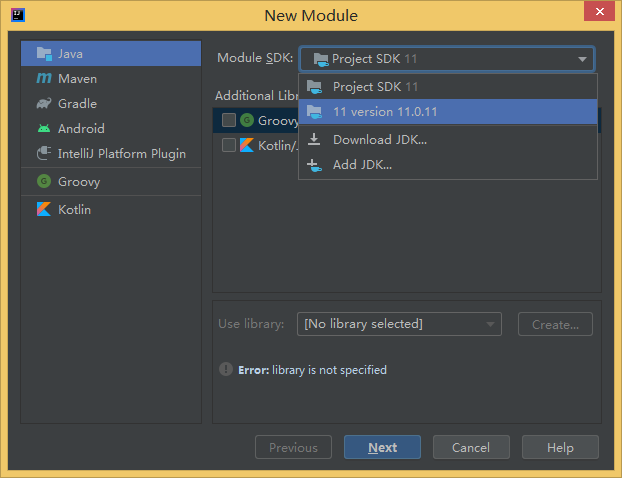Image resolution: width=622 pixels, height=478 pixels.
Task: Click the Groovy library icon in Additional Libraries
Action: pos(247,120)
